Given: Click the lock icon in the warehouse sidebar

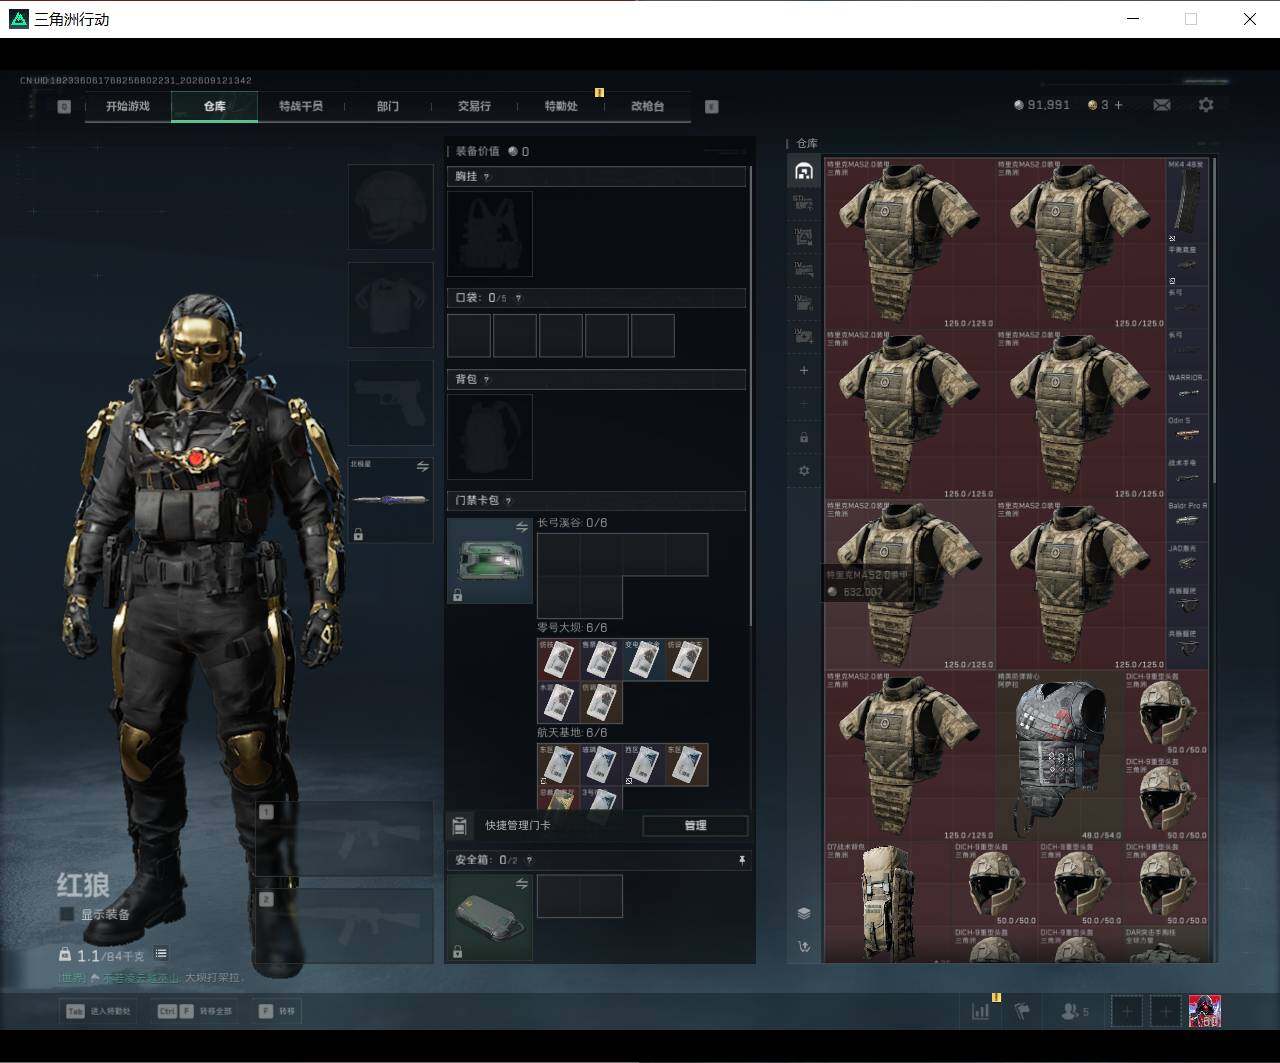Looking at the screenshot, I should tap(804, 437).
